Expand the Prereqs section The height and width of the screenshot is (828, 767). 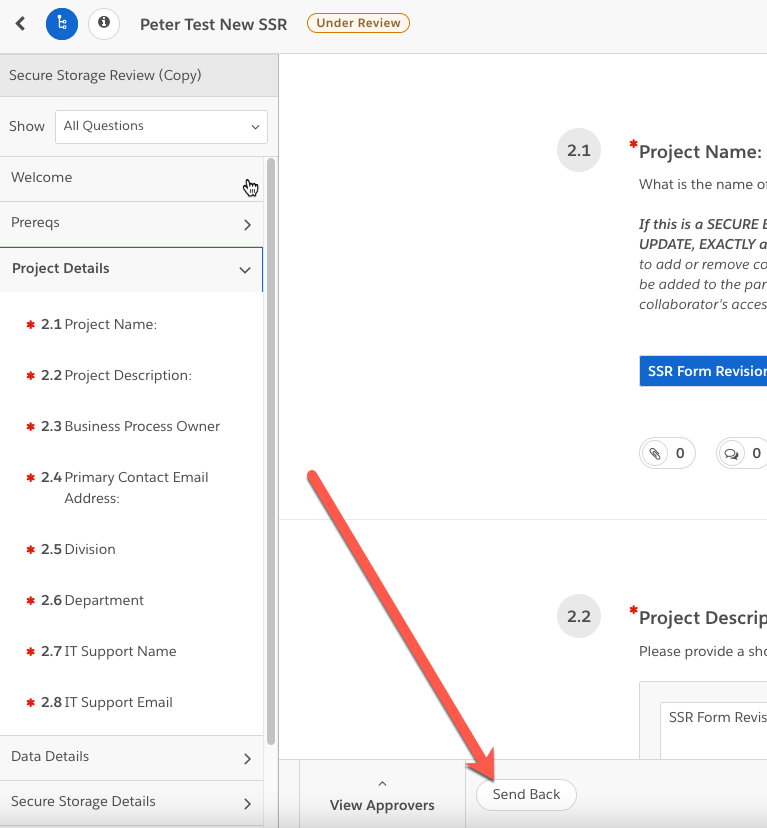(x=131, y=224)
